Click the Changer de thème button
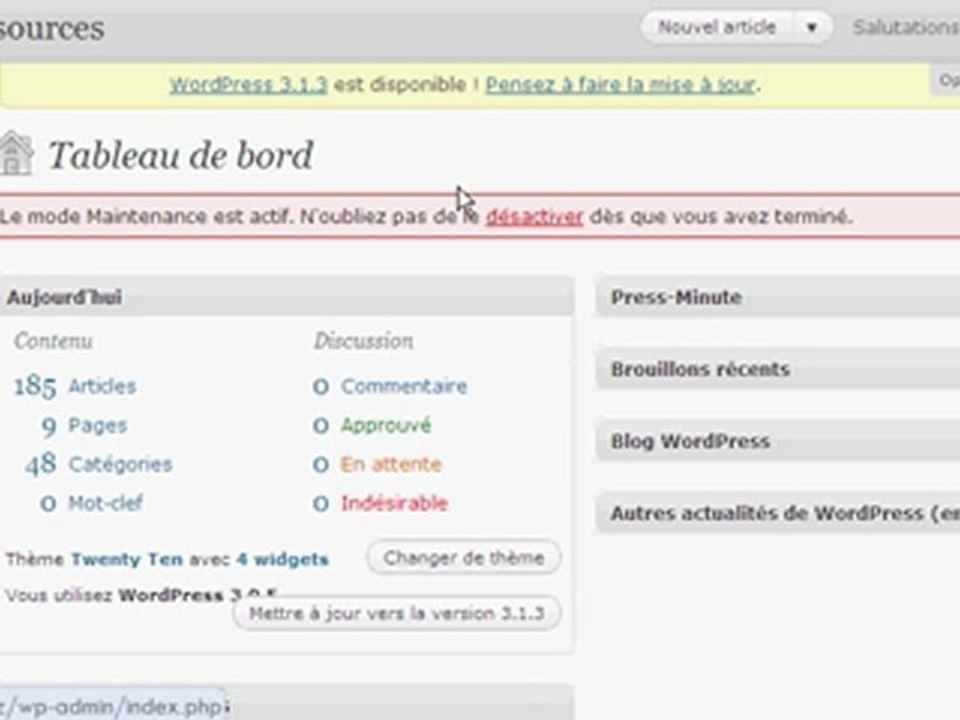The image size is (960, 720). tap(463, 558)
